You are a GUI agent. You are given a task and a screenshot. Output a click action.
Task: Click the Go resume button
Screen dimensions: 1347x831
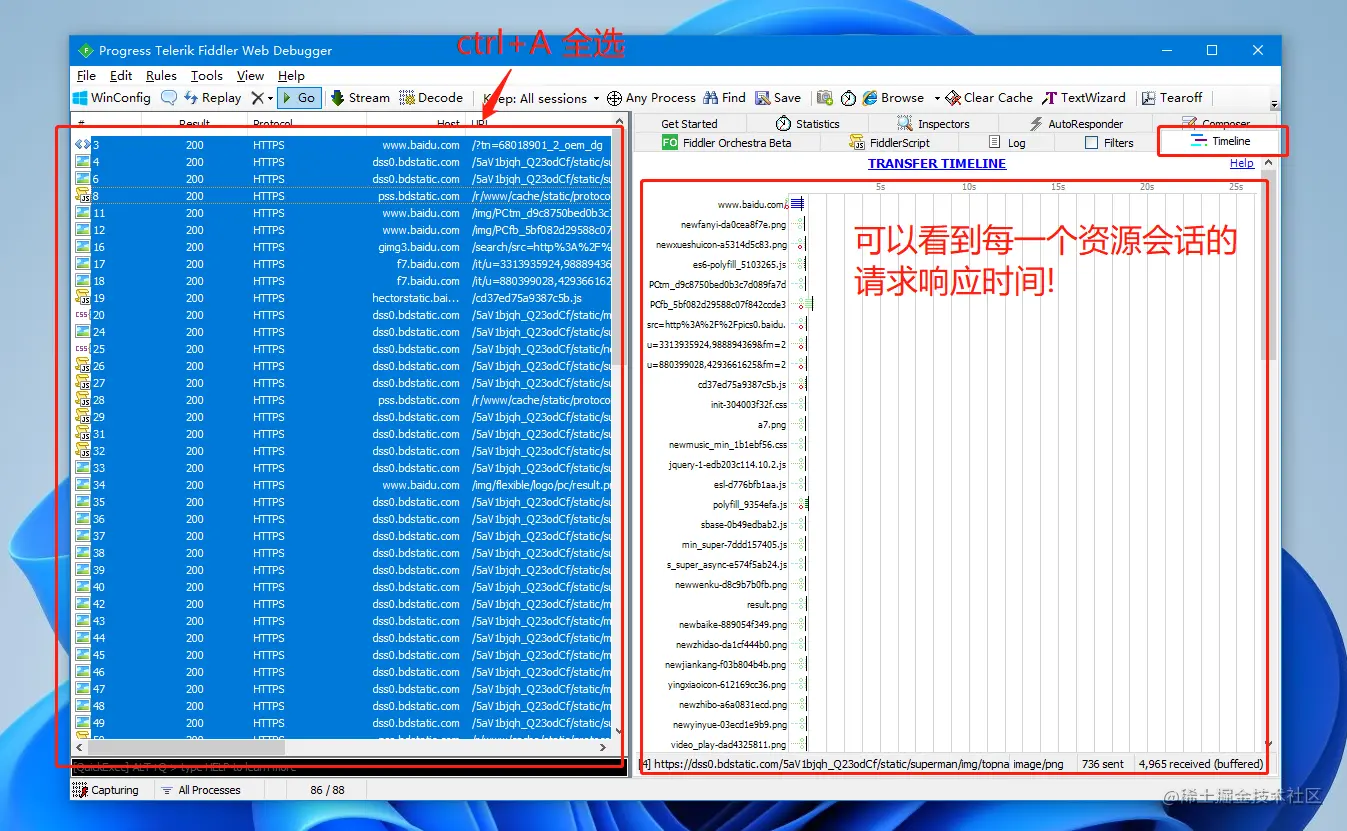click(298, 98)
